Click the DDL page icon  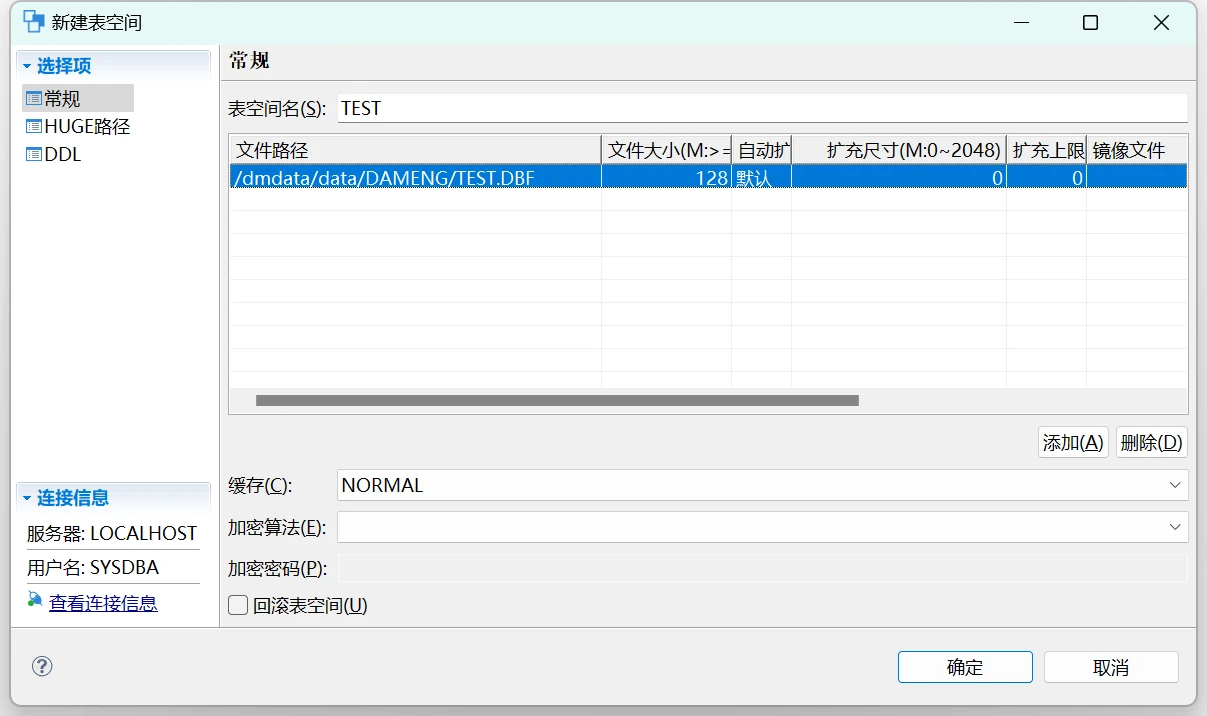click(34, 155)
